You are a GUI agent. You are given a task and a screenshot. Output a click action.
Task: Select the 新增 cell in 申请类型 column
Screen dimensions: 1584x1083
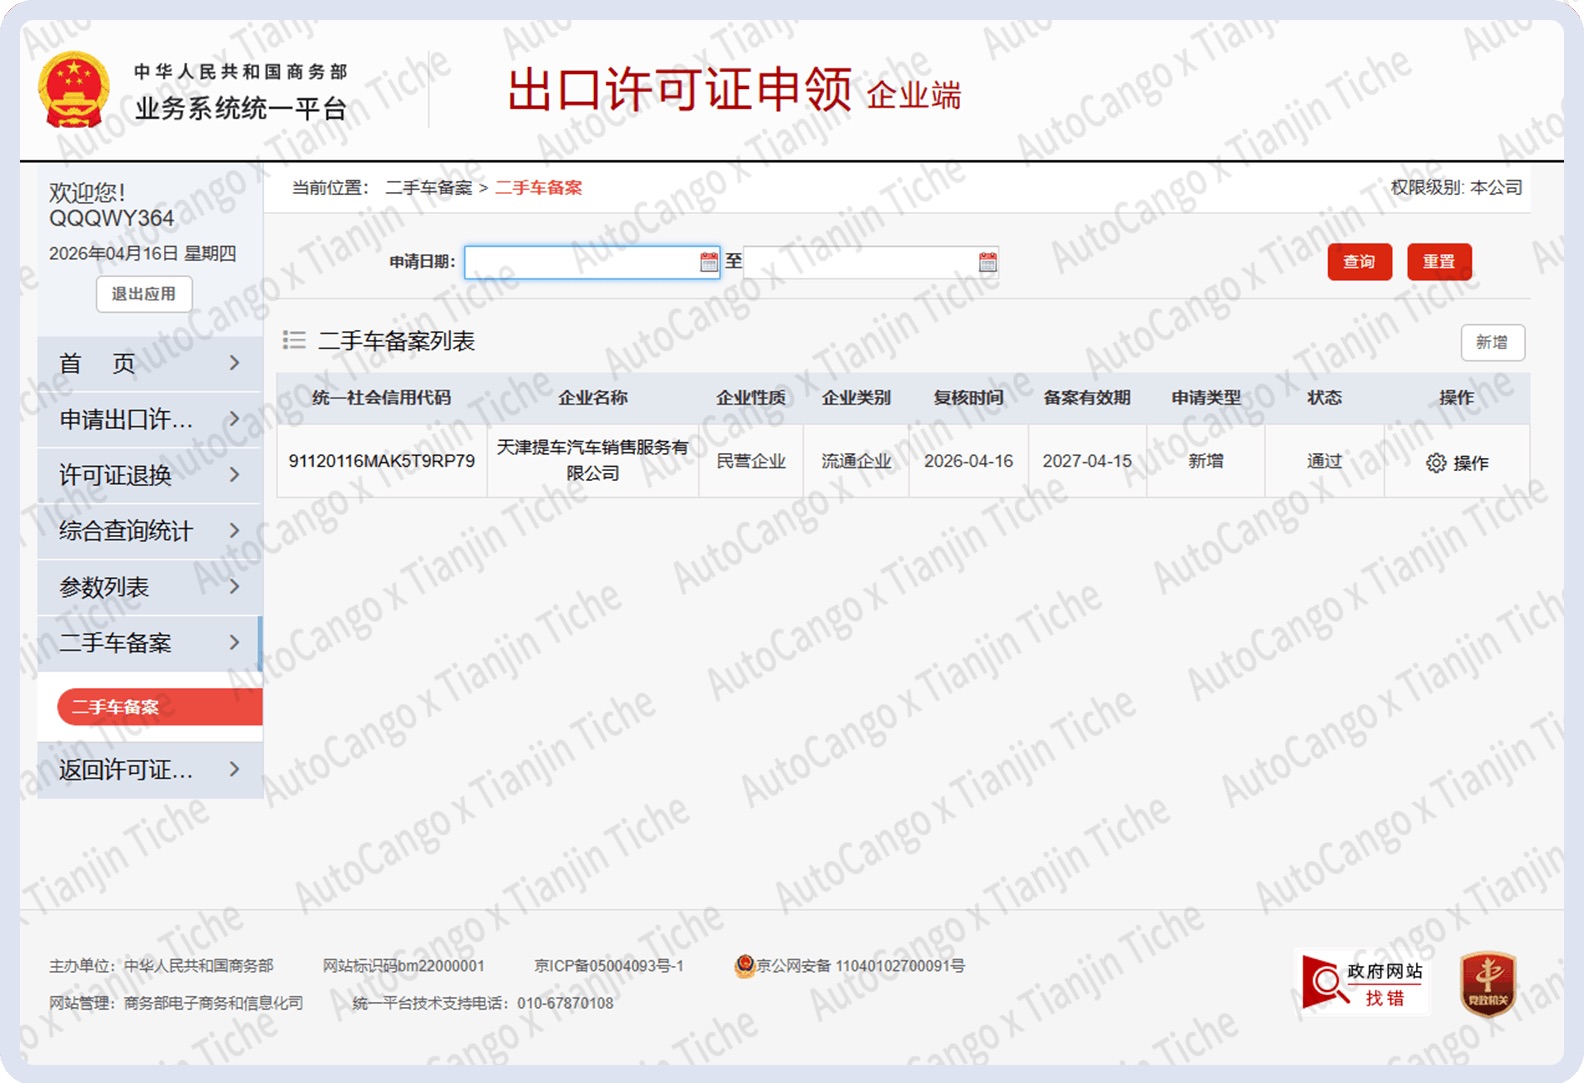click(x=1206, y=461)
